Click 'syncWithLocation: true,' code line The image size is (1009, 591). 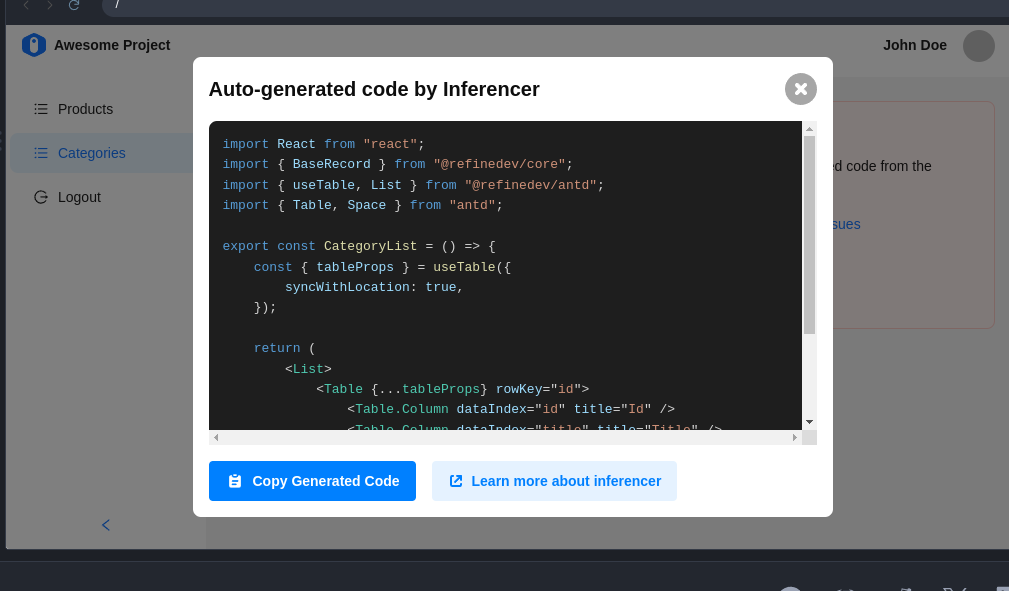pyautogui.click(x=374, y=287)
